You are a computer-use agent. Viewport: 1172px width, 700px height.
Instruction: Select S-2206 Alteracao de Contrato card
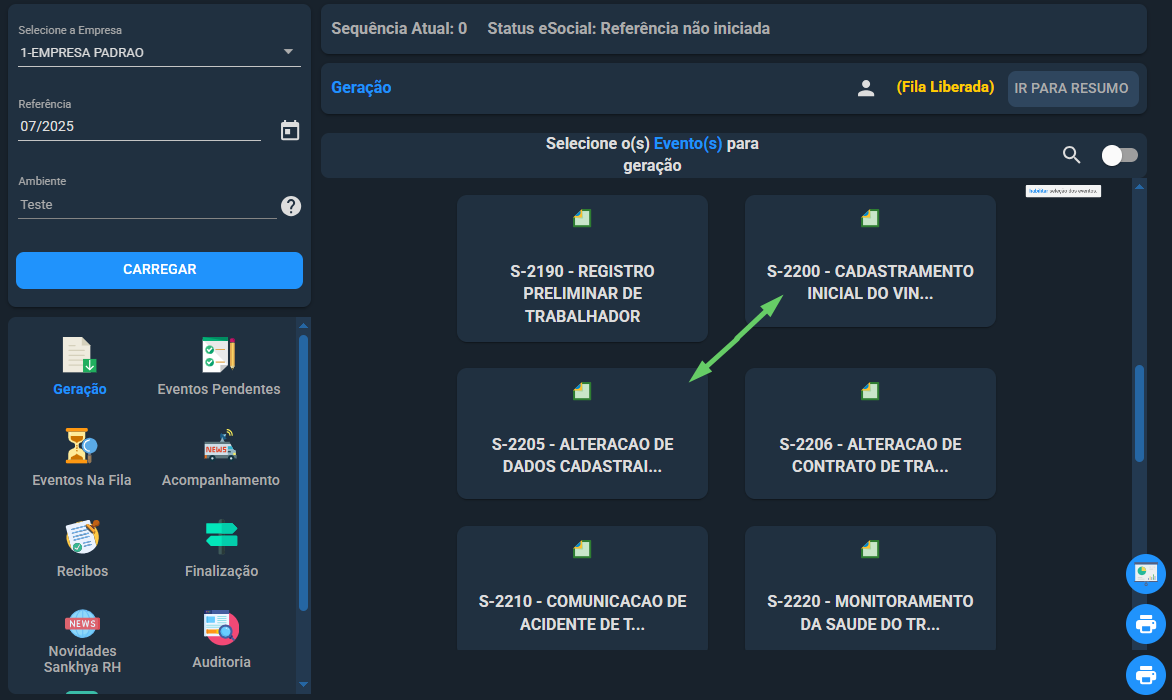870,433
